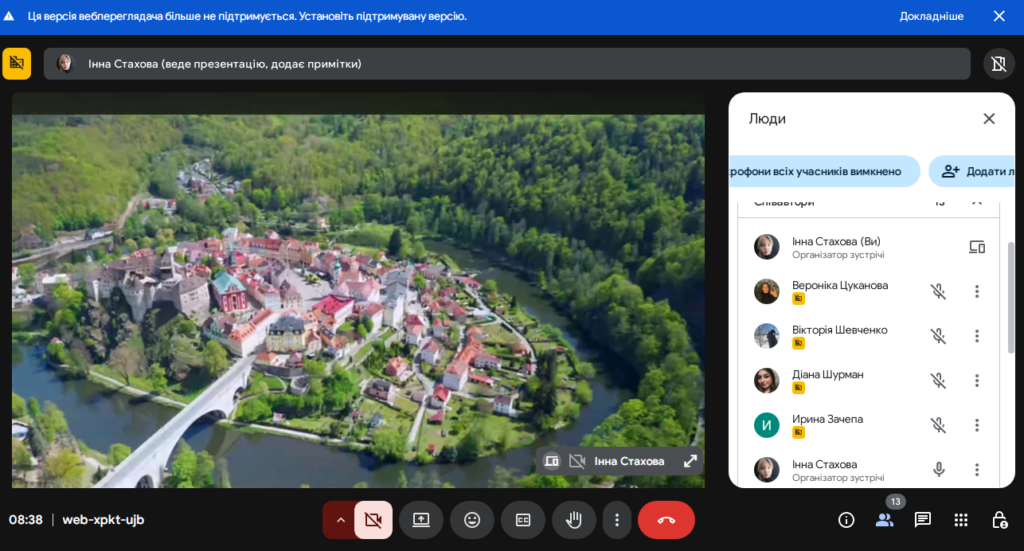Click the Докладніше link in the banner
The width and height of the screenshot is (1024, 551).
pos(931,16)
